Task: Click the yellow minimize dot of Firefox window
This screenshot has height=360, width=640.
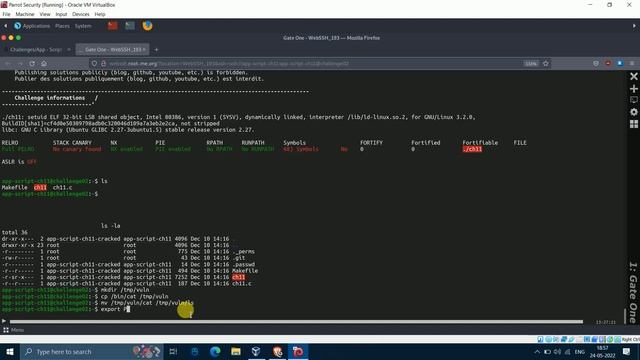Action: coord(11,38)
